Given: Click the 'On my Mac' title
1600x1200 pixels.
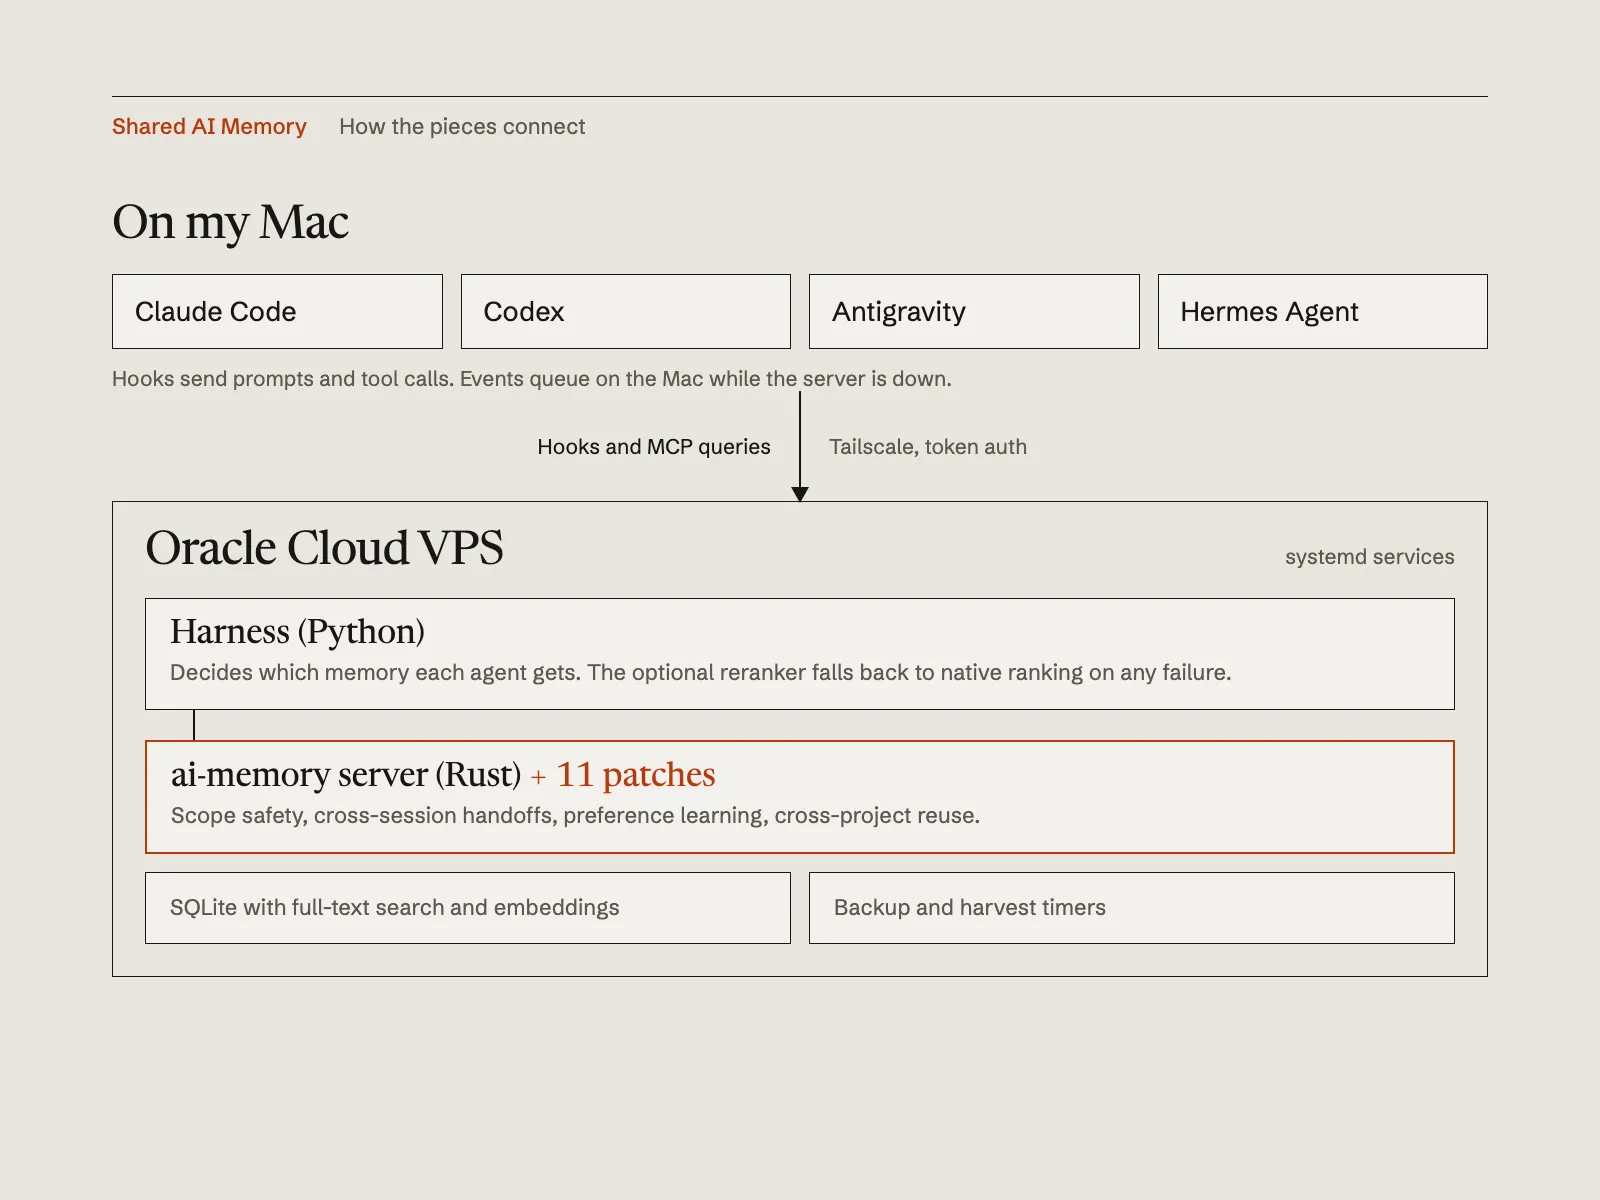Looking at the screenshot, I should [230, 222].
